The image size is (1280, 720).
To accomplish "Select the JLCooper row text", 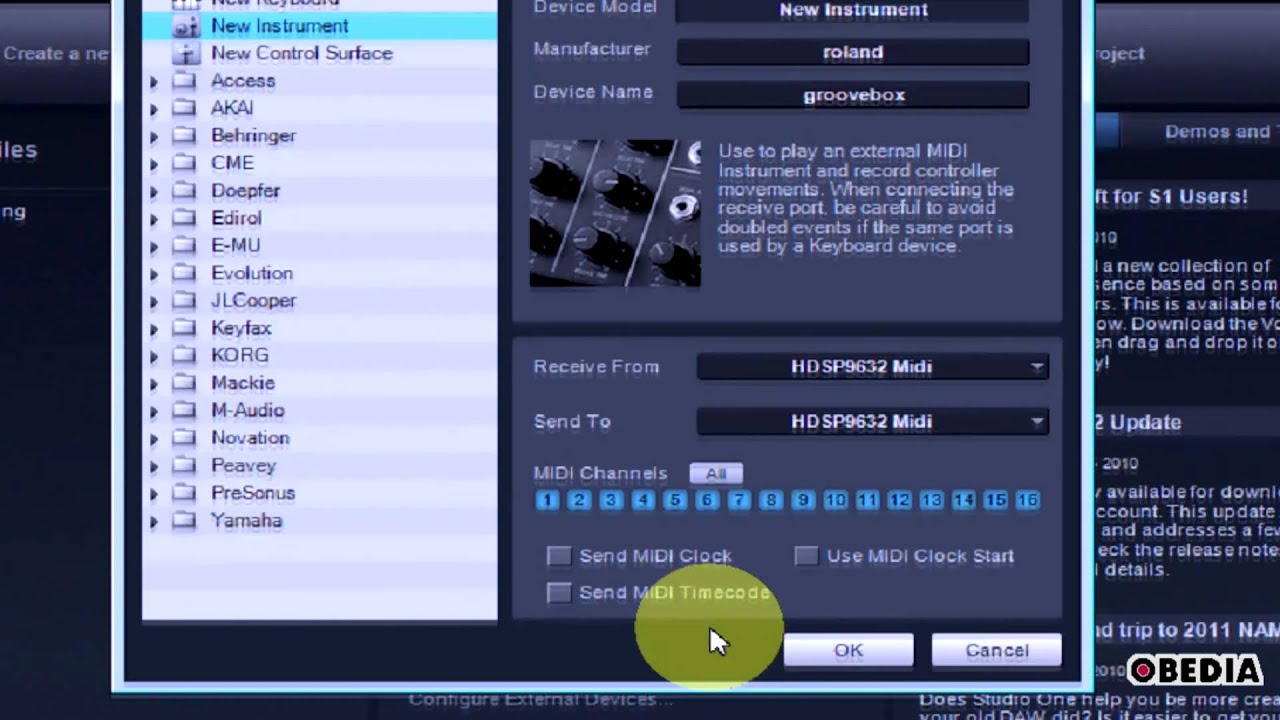I will [254, 300].
